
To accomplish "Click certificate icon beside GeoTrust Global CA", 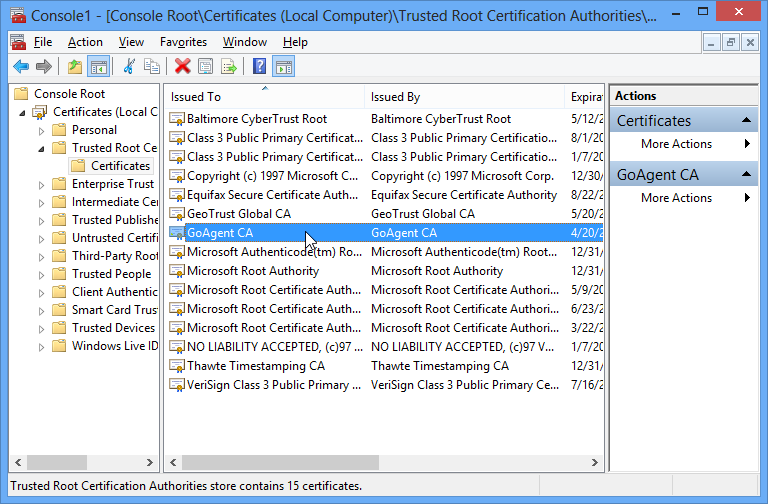I will pyautogui.click(x=176, y=214).
